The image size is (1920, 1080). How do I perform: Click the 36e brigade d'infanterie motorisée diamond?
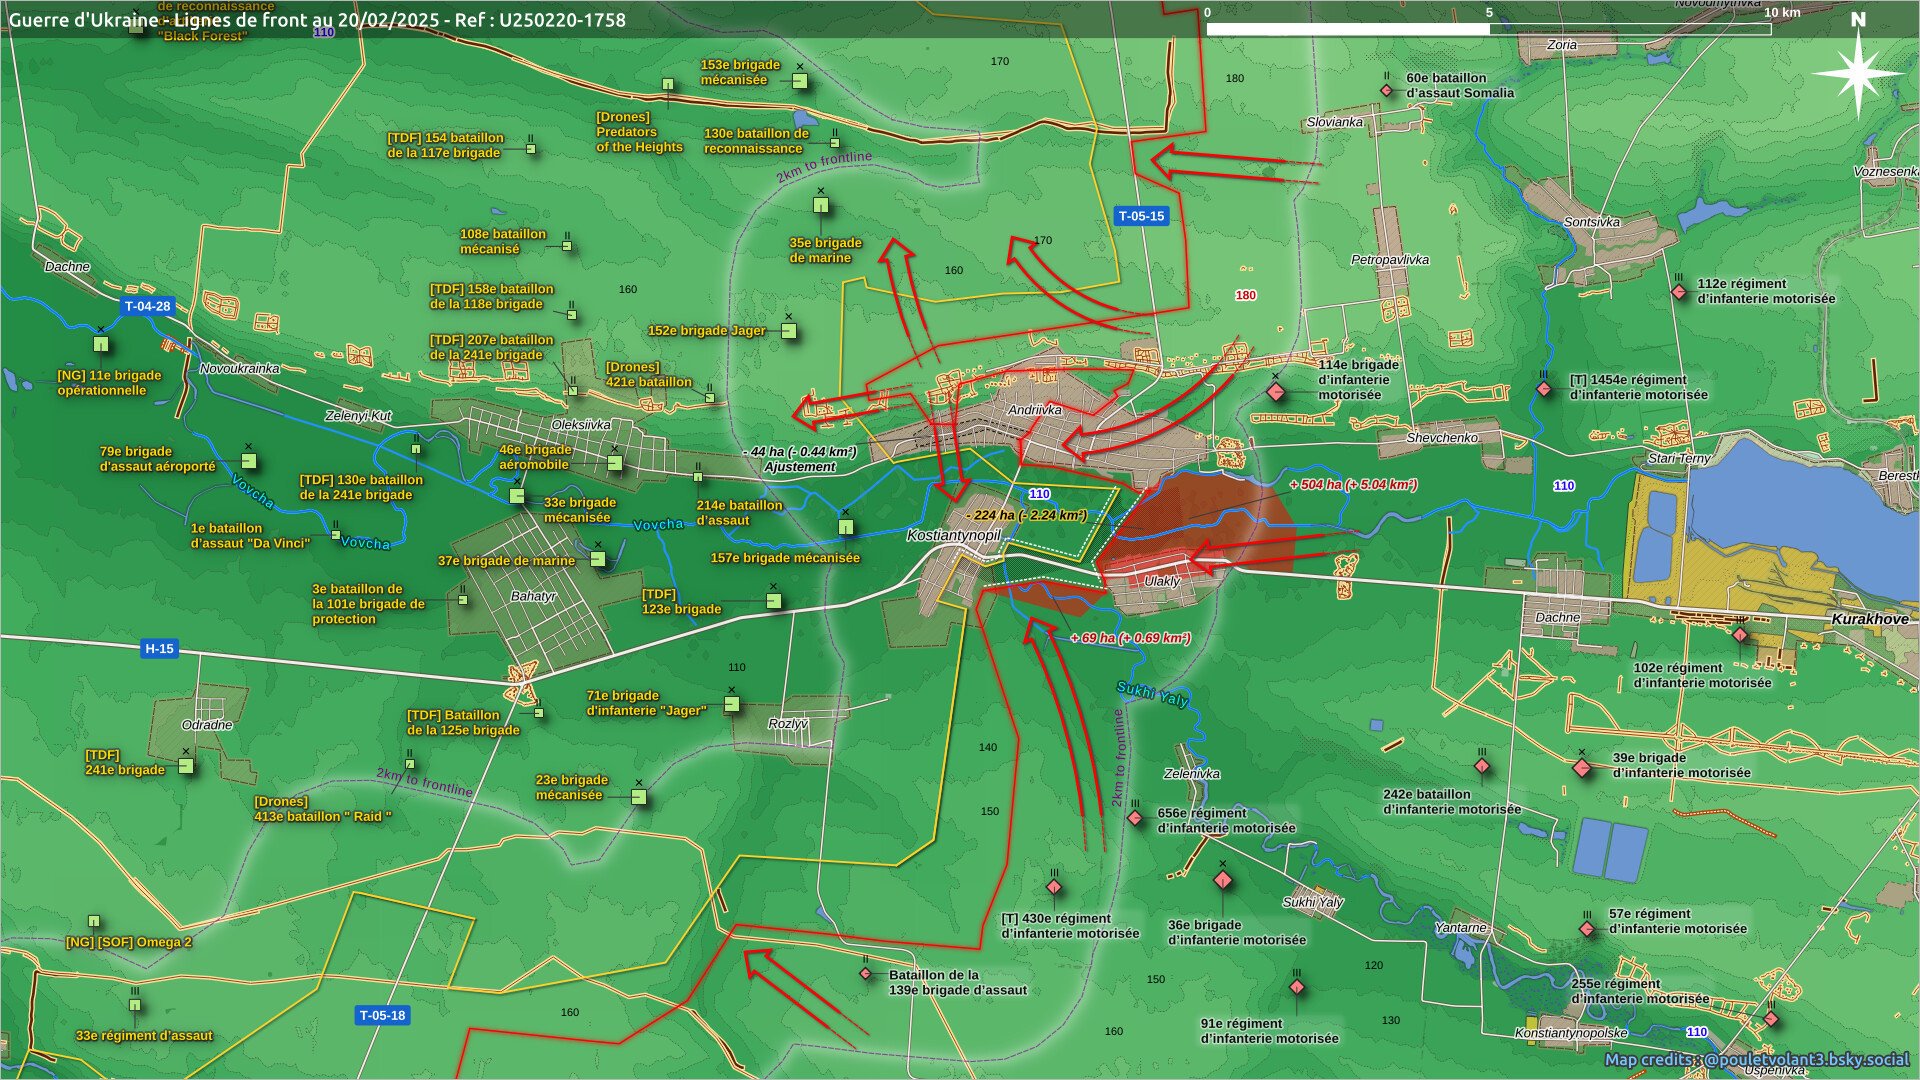click(x=1223, y=880)
